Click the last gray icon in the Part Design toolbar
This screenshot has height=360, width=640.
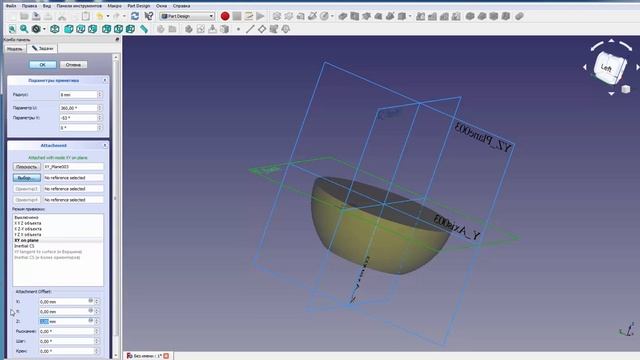coord(519,16)
